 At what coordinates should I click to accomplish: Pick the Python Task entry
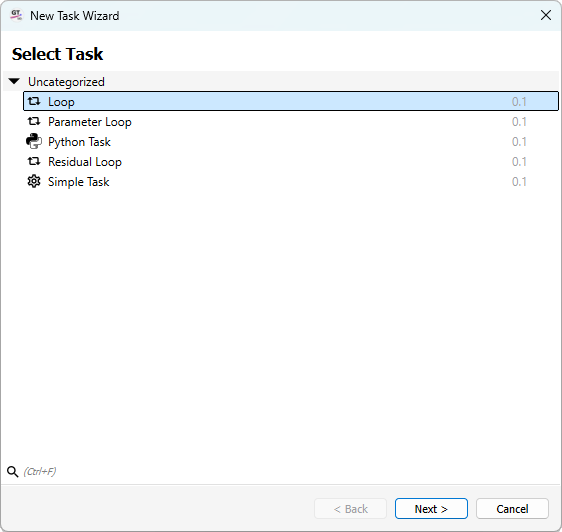291,142
